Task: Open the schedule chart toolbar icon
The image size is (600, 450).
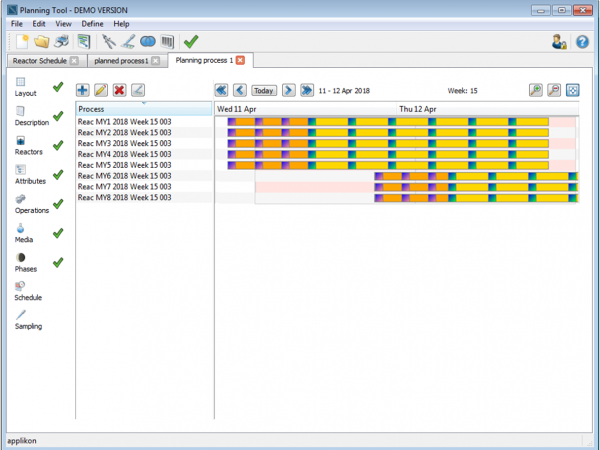Action: click(84, 41)
